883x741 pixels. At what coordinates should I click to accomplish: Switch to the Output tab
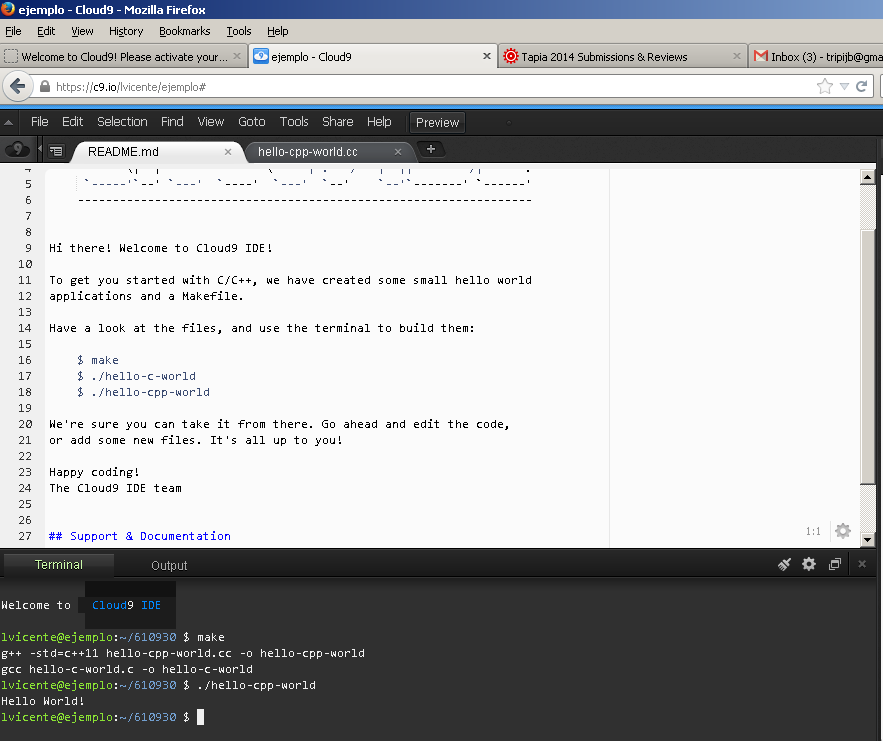point(169,566)
